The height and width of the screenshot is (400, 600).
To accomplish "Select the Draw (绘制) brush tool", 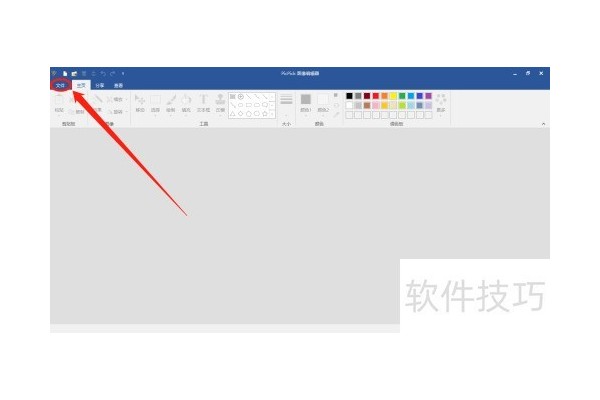I will [x=171, y=103].
